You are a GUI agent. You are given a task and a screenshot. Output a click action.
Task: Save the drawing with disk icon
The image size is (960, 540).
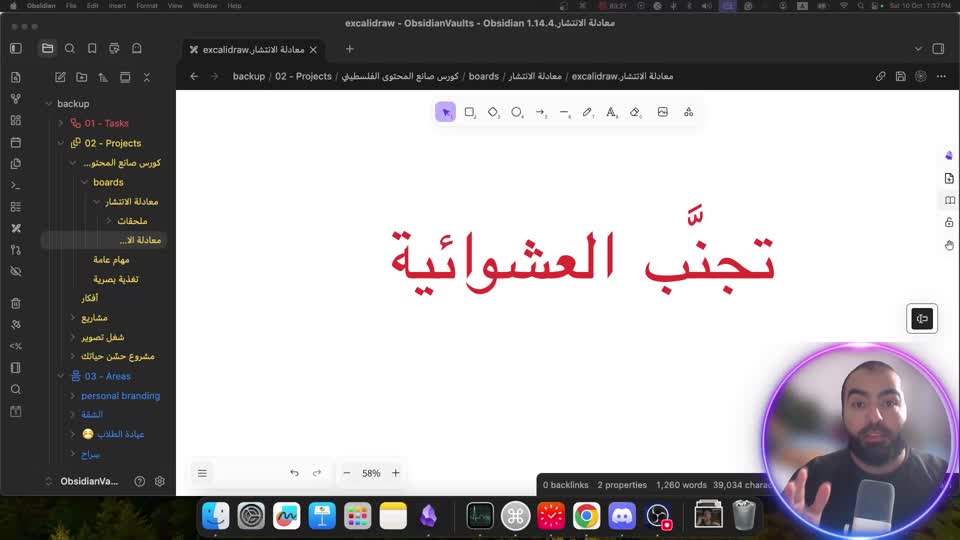click(x=901, y=77)
